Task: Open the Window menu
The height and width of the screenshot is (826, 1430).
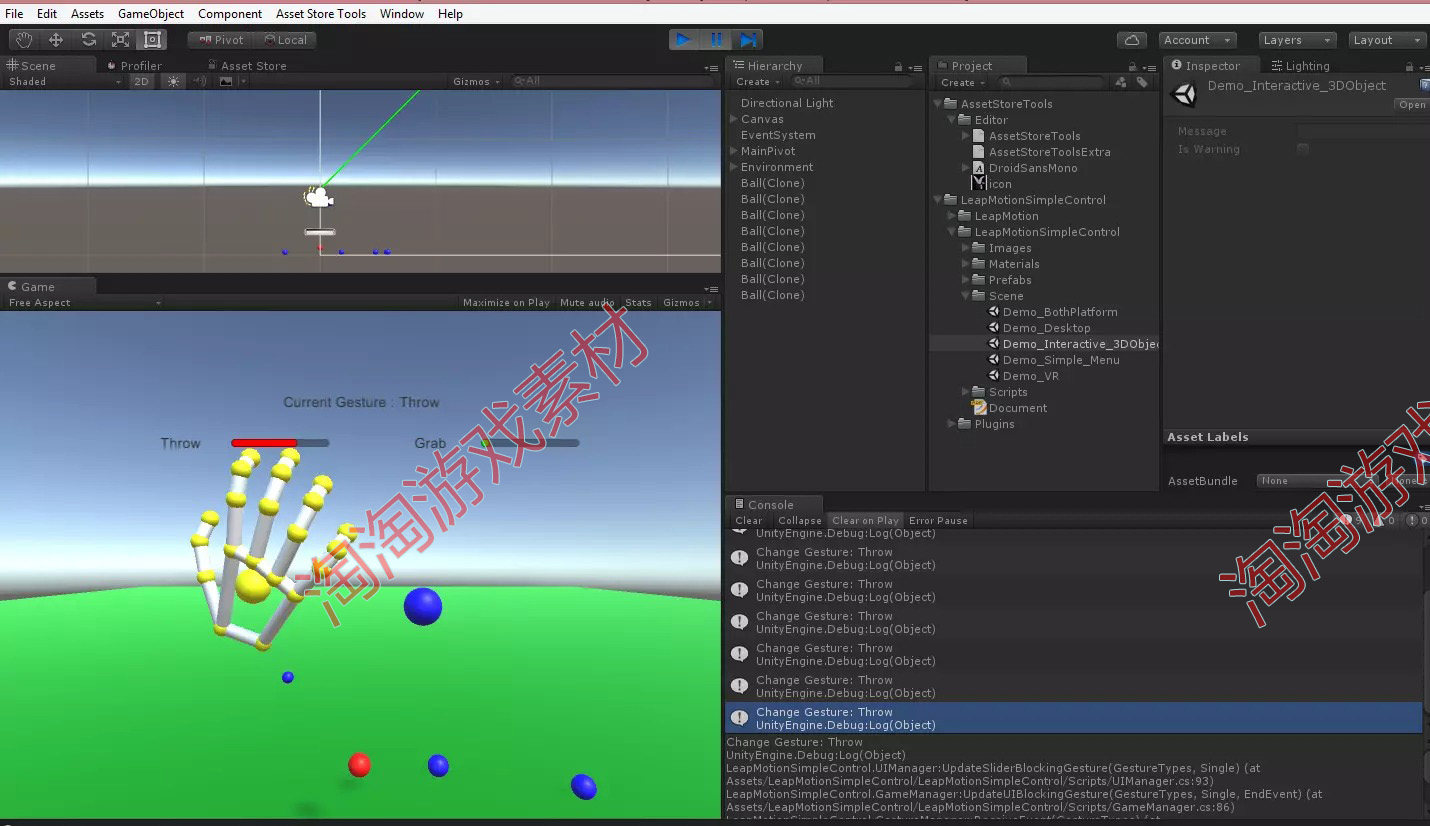Action: (x=402, y=14)
